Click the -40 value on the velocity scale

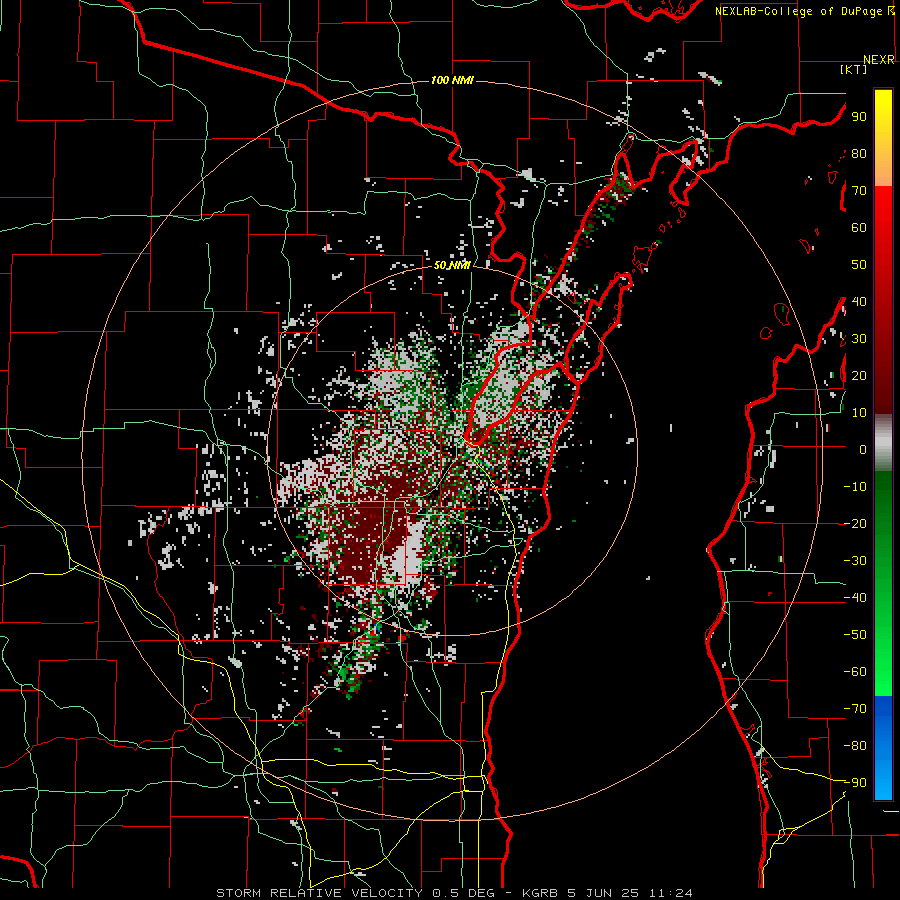855,598
